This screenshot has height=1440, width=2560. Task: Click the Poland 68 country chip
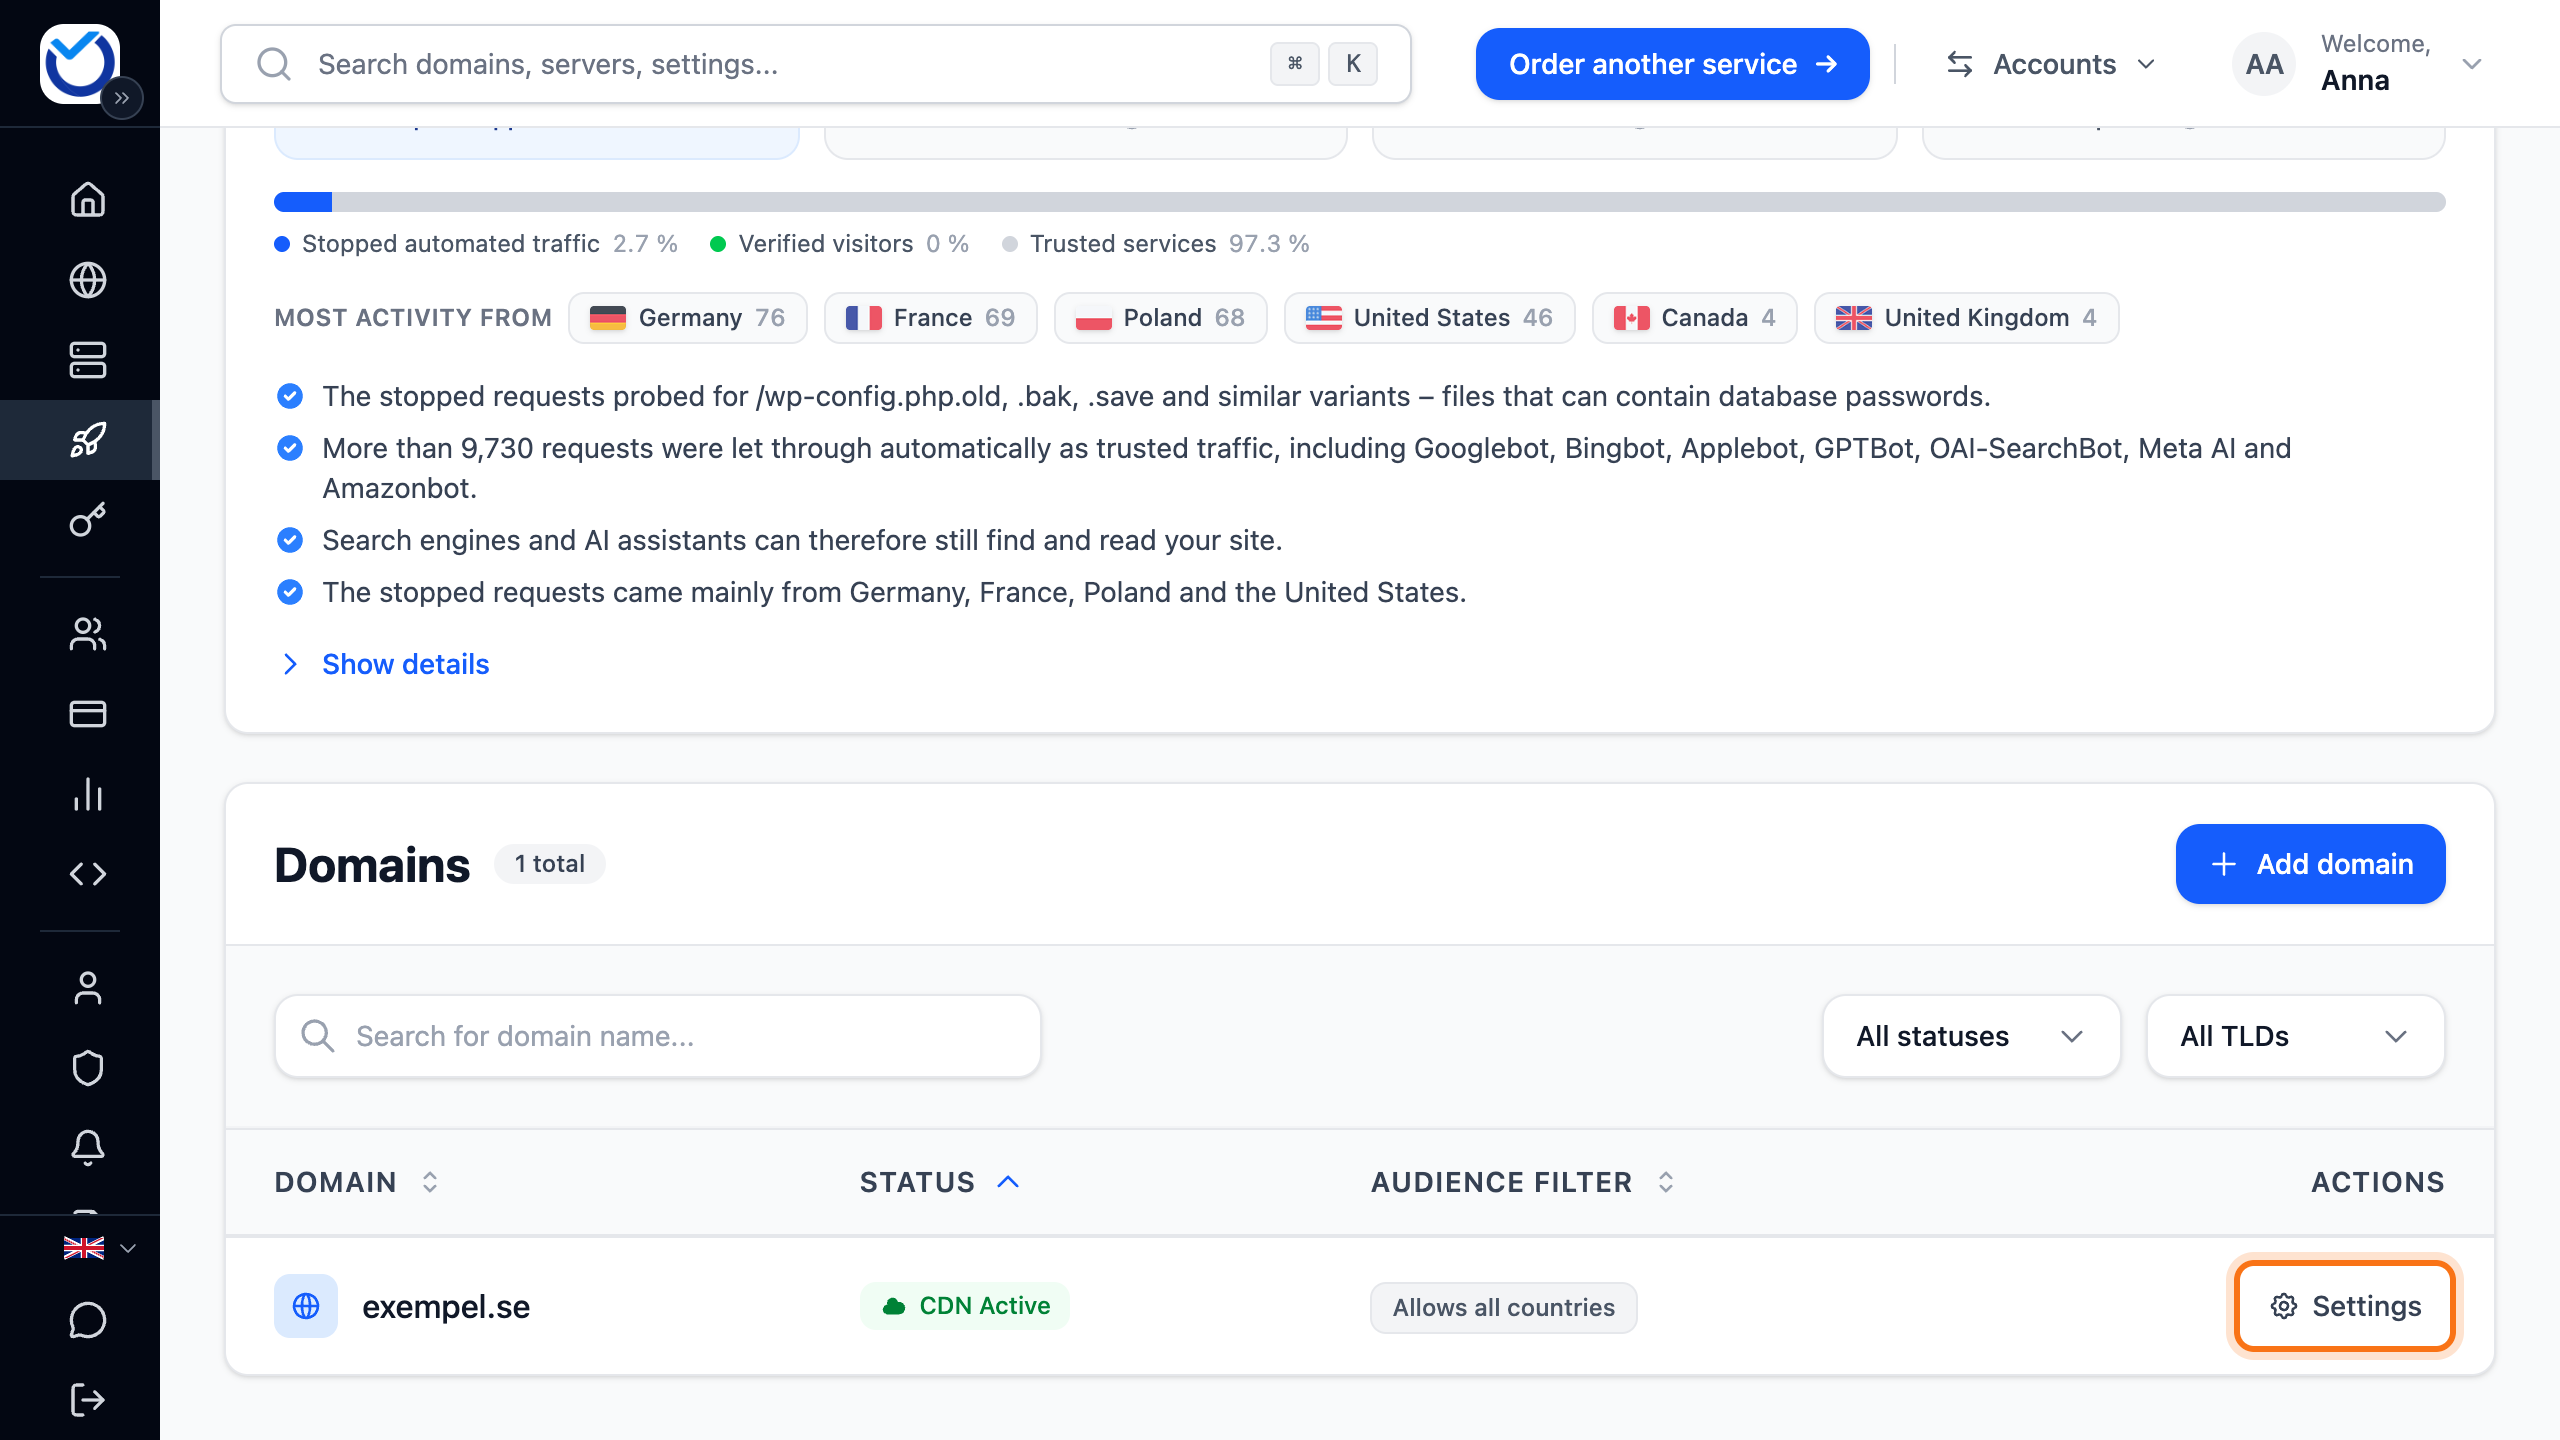coord(1160,318)
